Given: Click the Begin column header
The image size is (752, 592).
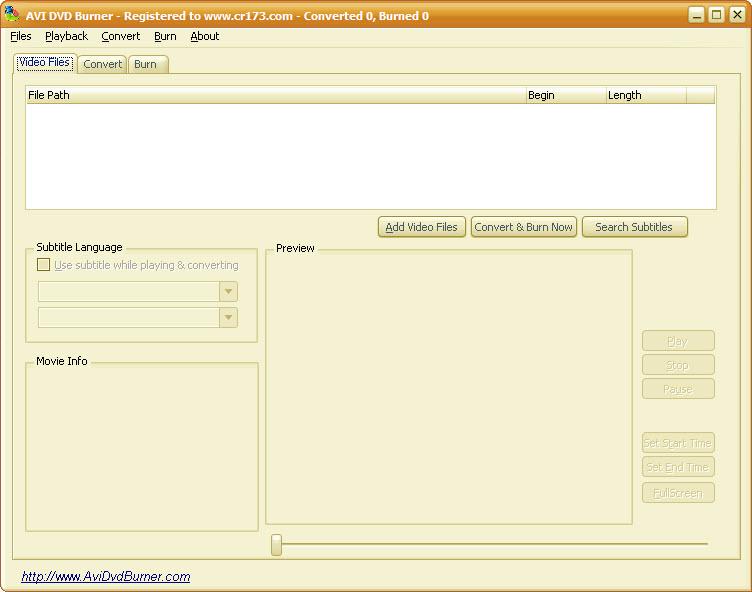Looking at the screenshot, I should [x=566, y=95].
